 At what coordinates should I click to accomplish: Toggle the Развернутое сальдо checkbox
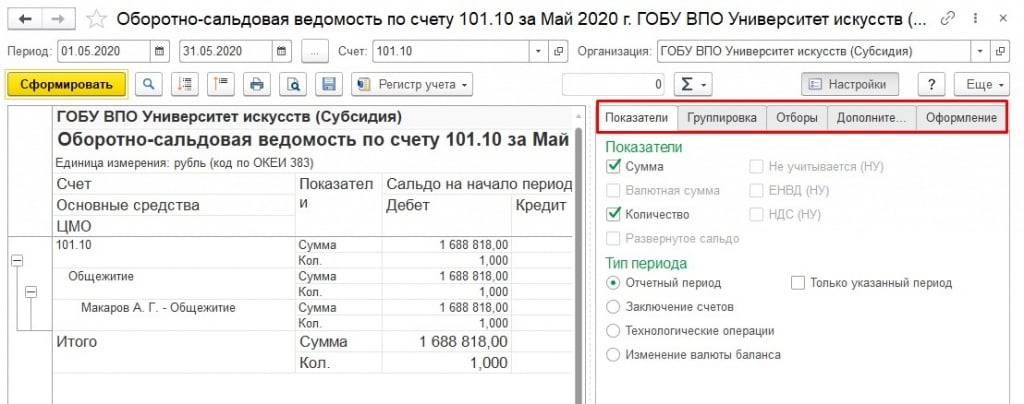tap(613, 238)
